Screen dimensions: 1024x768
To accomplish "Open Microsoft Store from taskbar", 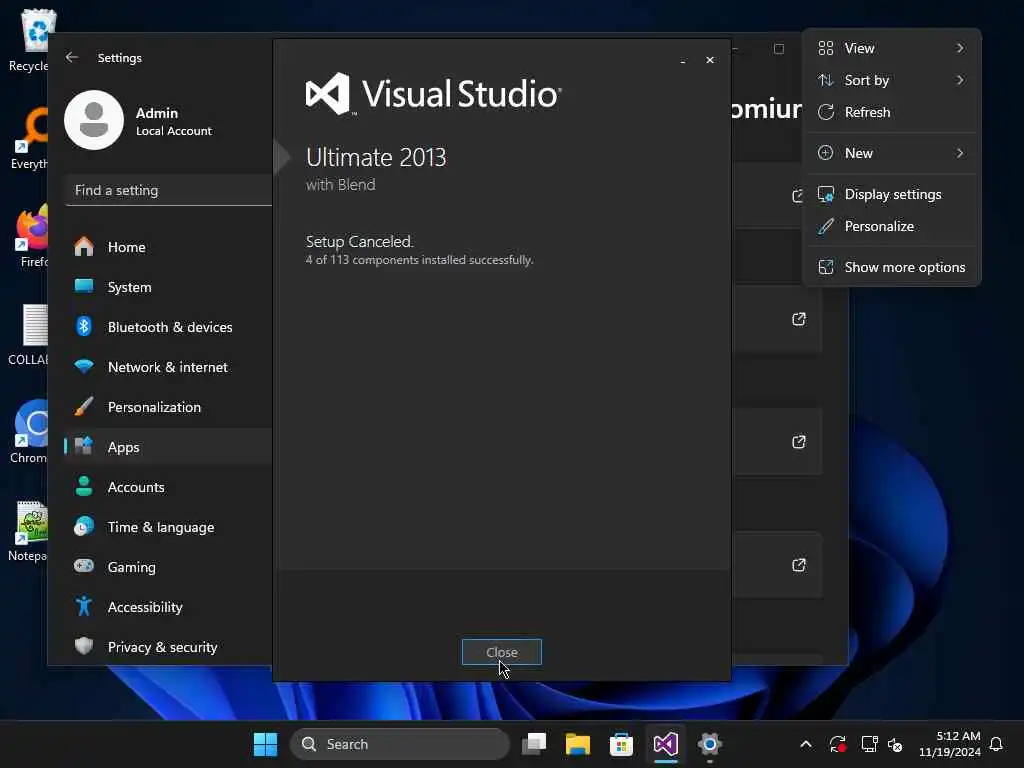I will click(621, 744).
